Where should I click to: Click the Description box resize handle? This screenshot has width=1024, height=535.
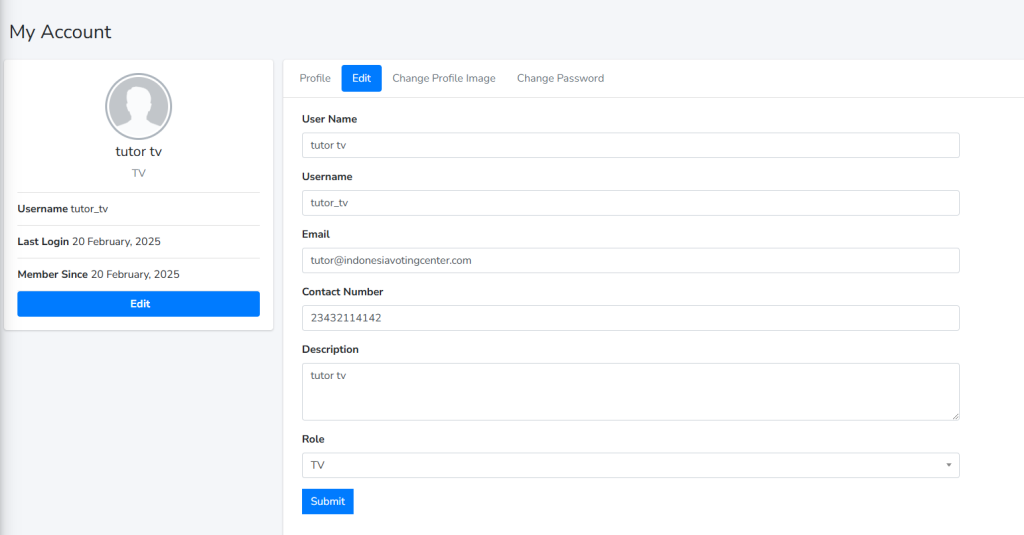[x=955, y=416]
